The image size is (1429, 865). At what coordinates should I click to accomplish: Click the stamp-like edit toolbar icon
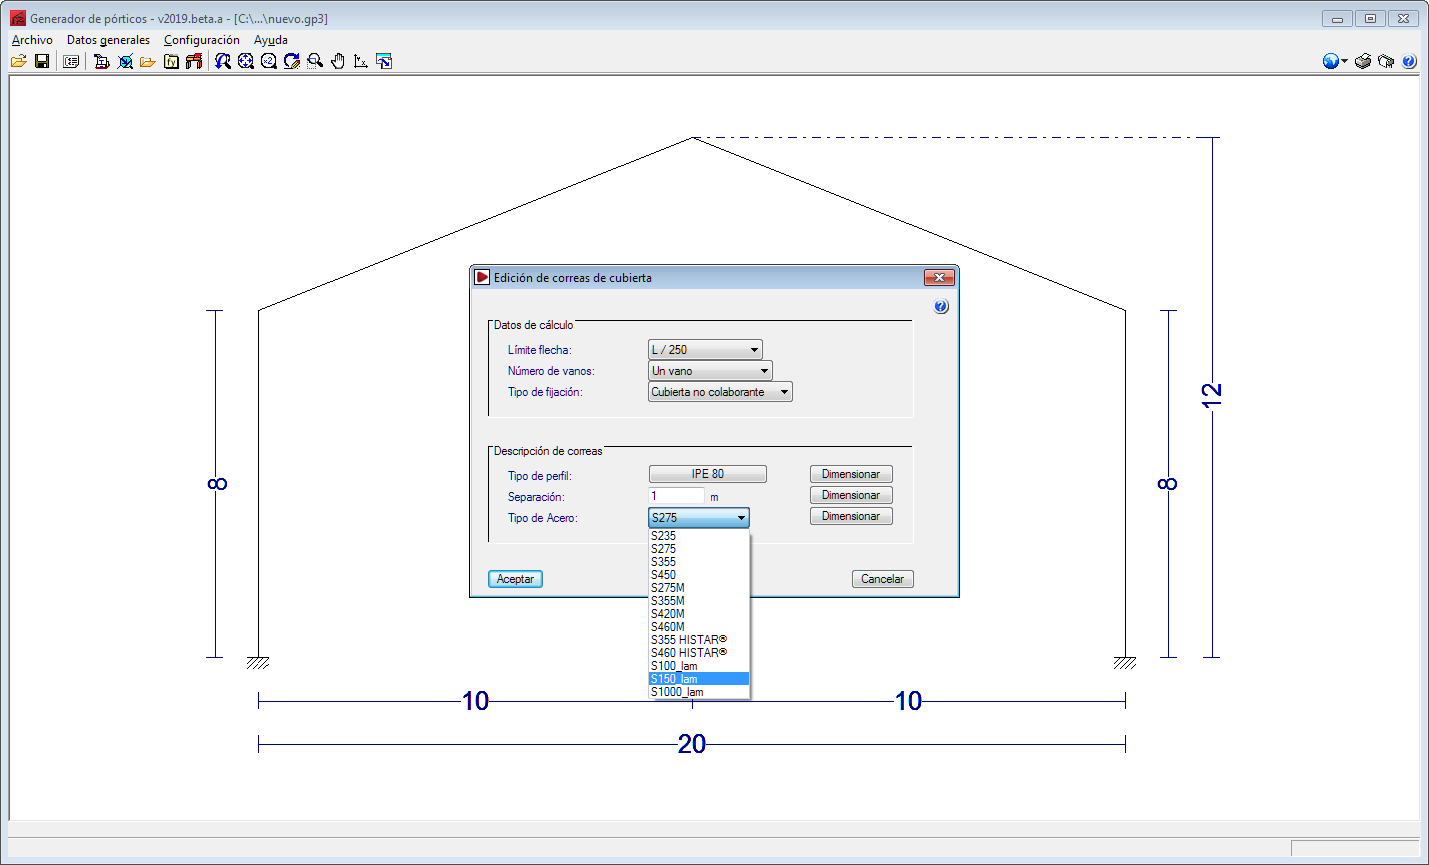(x=101, y=61)
